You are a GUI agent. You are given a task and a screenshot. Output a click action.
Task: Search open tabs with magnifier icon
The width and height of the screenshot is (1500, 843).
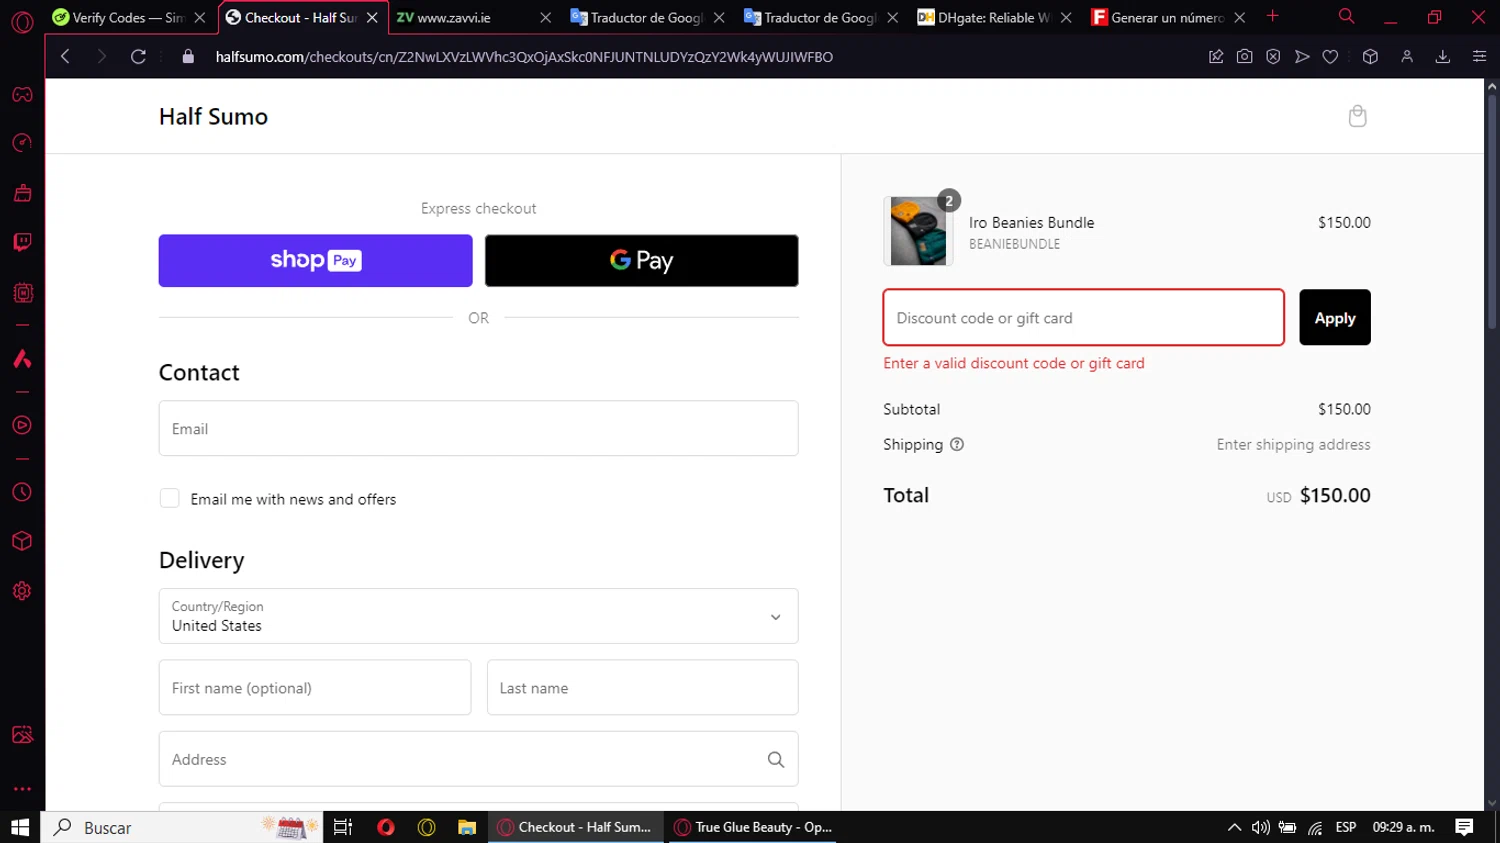point(1346,17)
